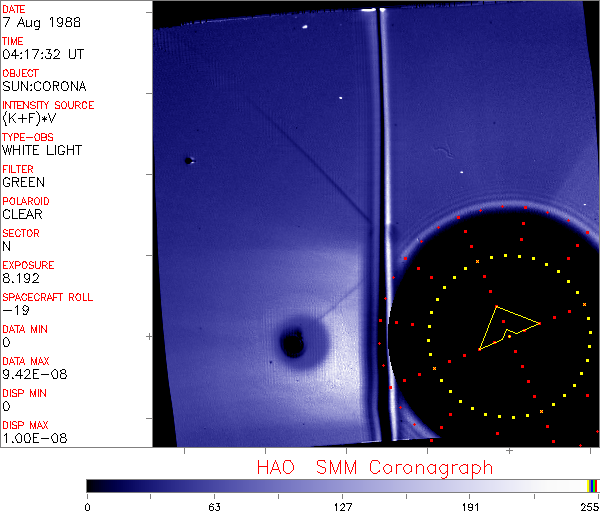Click the black left end of the colorbar

[x=95, y=485]
